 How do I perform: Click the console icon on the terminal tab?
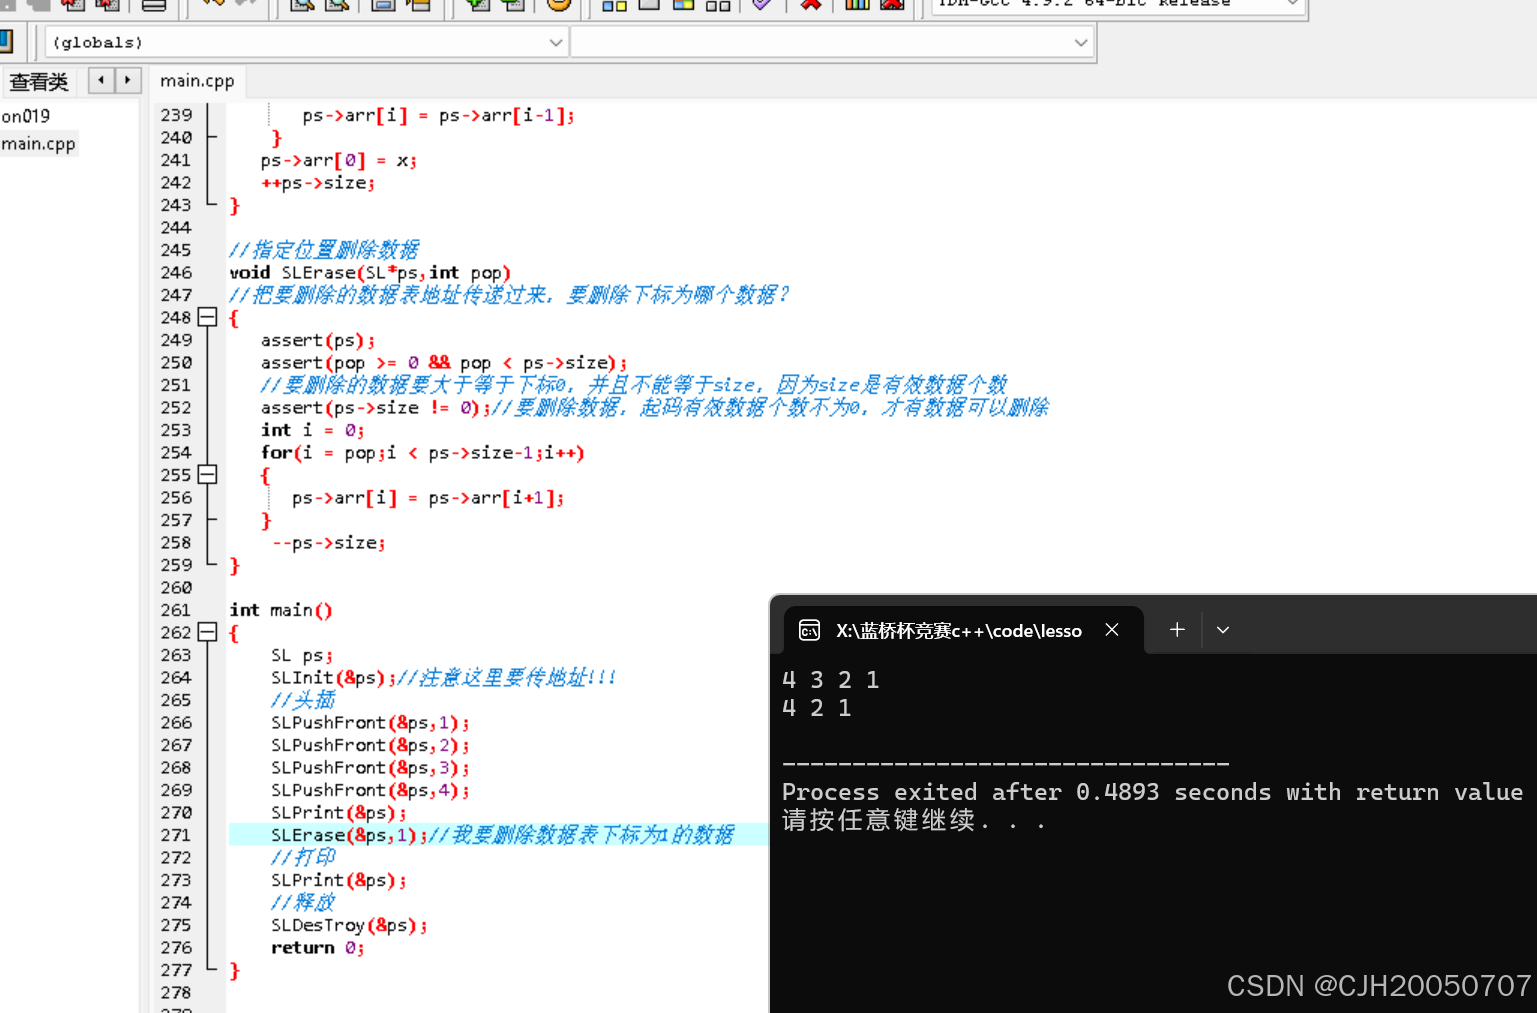[x=809, y=631]
